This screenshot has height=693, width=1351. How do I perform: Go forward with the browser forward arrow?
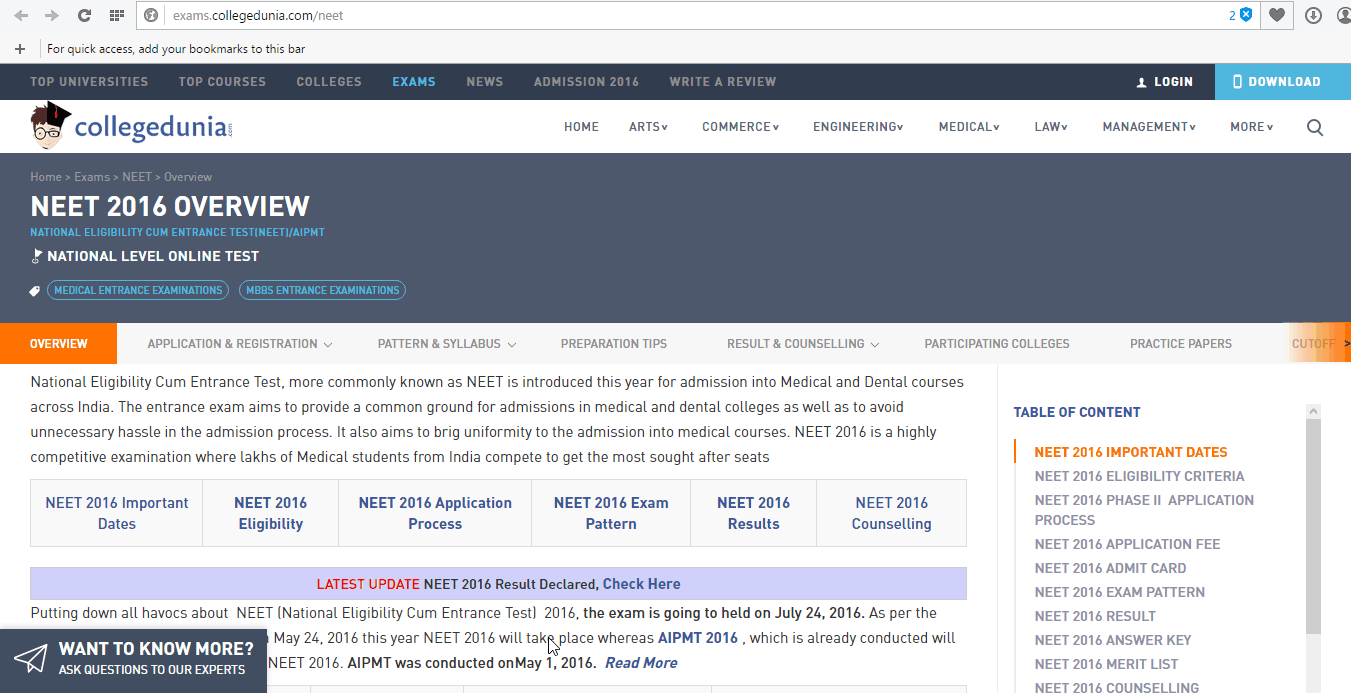click(52, 15)
